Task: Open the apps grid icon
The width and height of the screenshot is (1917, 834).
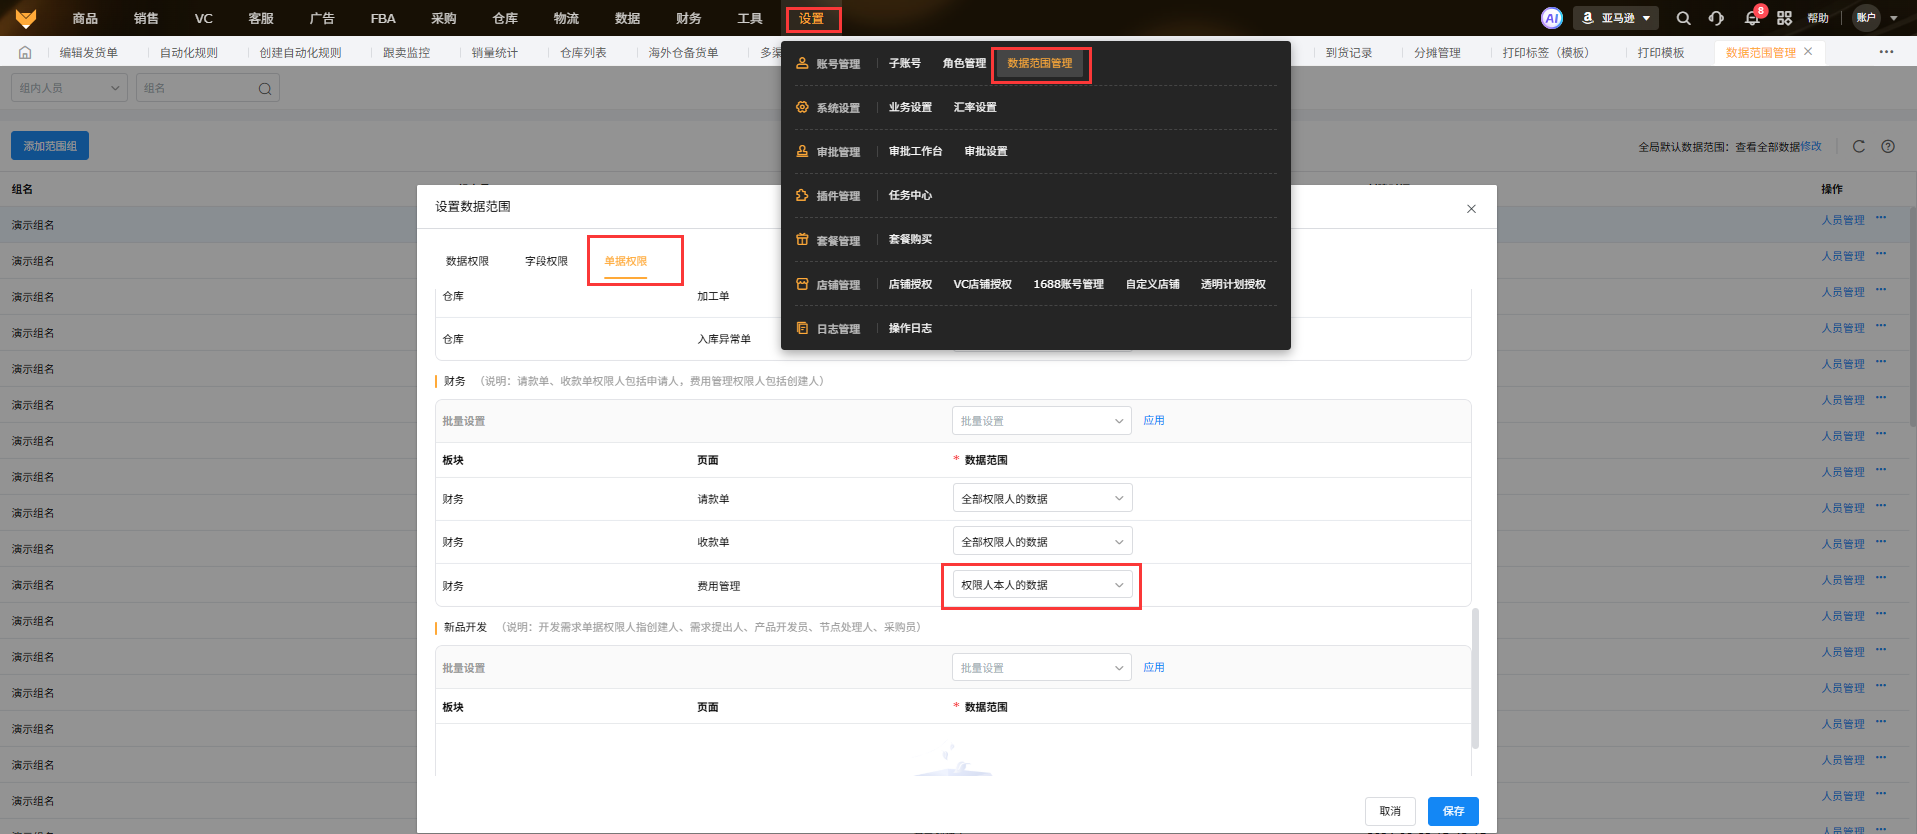Action: (1784, 18)
